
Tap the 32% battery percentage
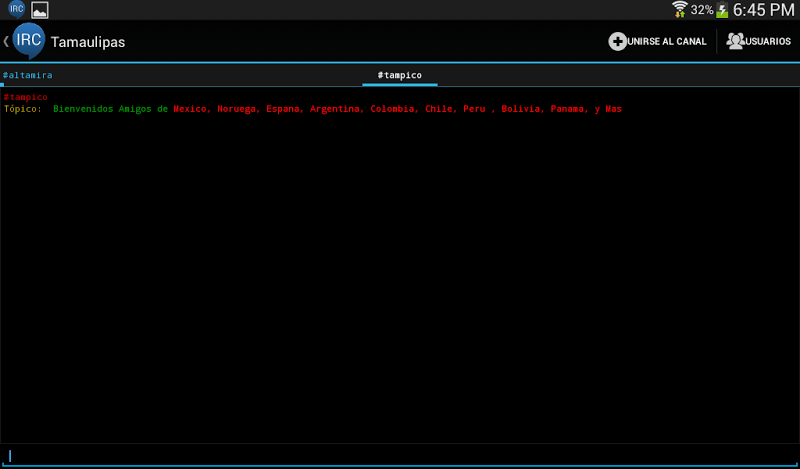point(702,10)
